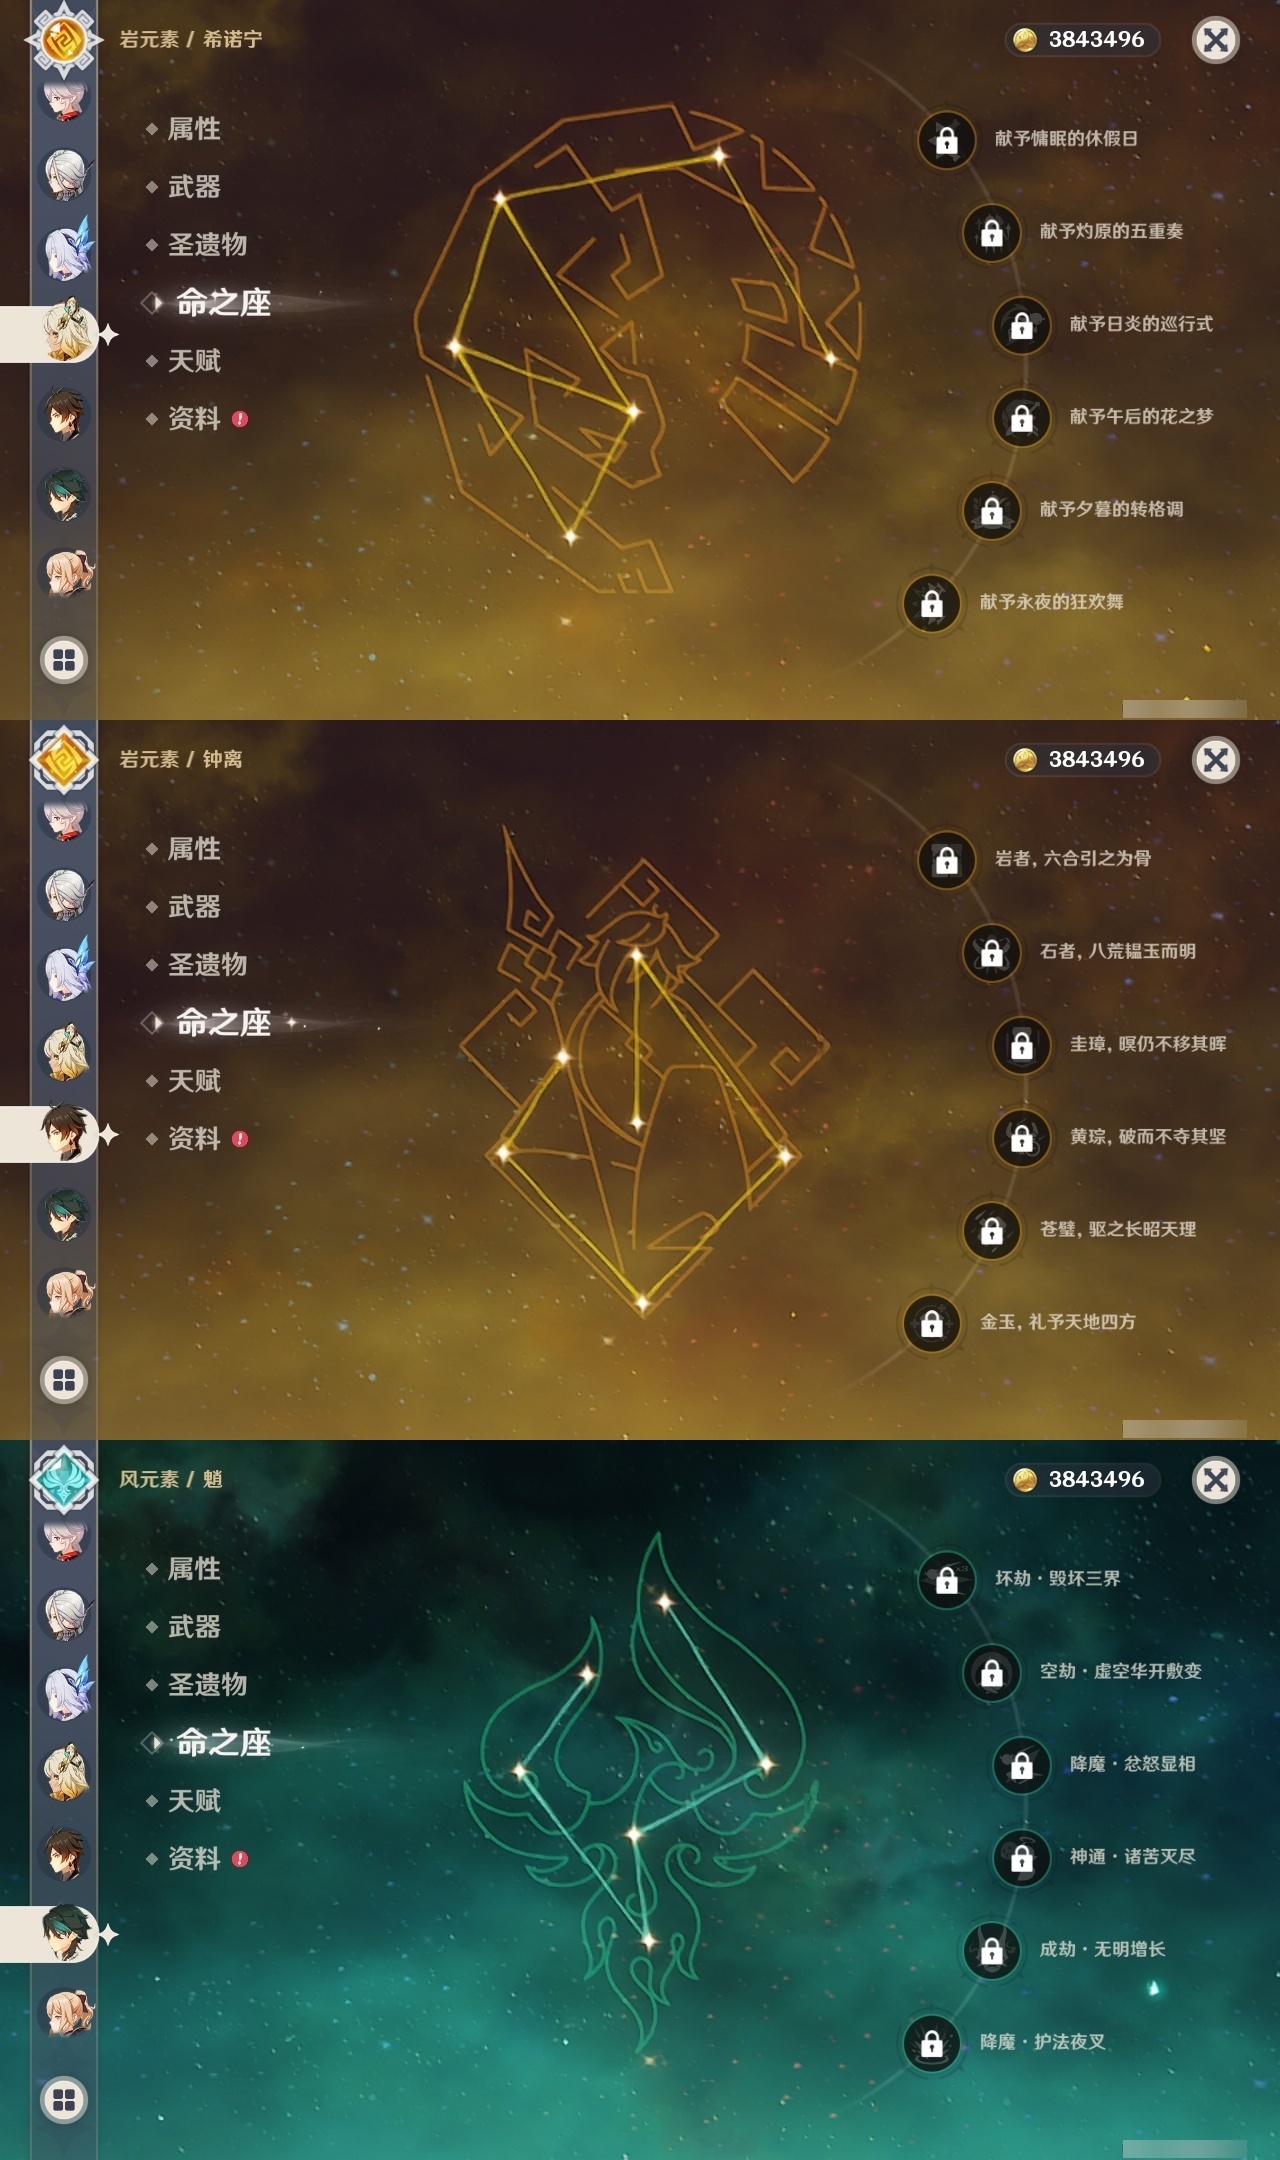Click the mora coin counter 3843496 in top panel
The height and width of the screenshot is (2160, 1280).
click(x=1082, y=40)
